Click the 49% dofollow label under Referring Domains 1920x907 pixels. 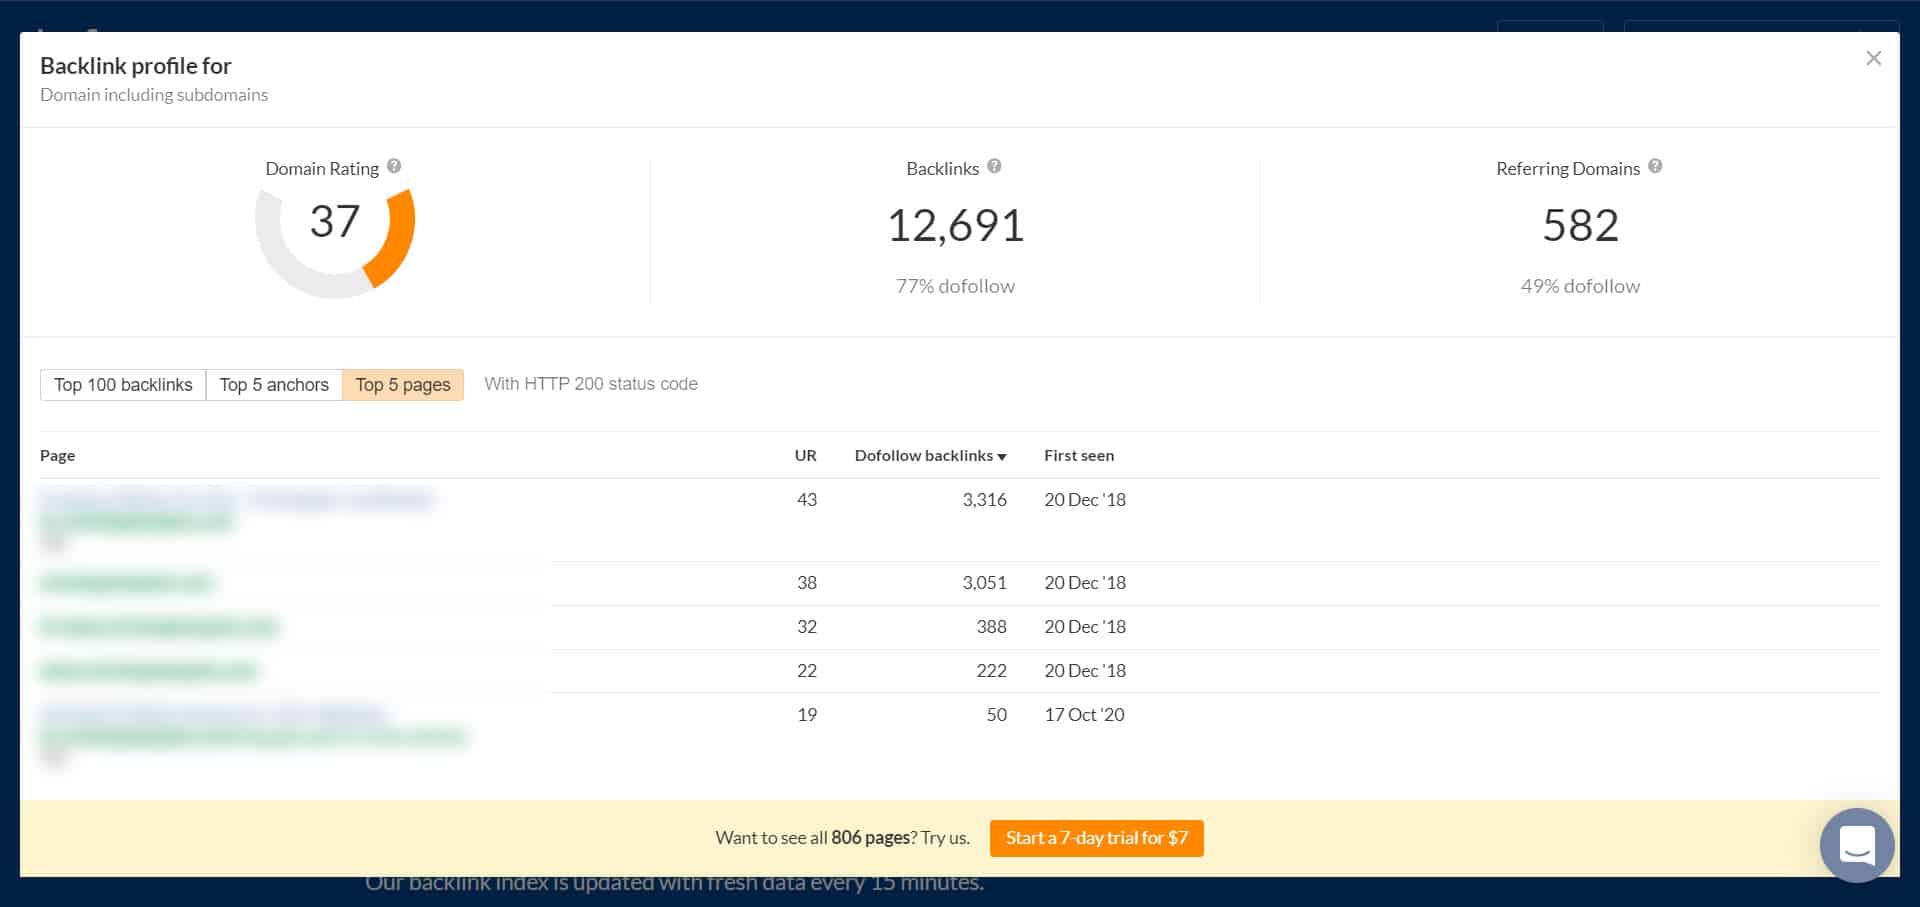pyautogui.click(x=1580, y=286)
